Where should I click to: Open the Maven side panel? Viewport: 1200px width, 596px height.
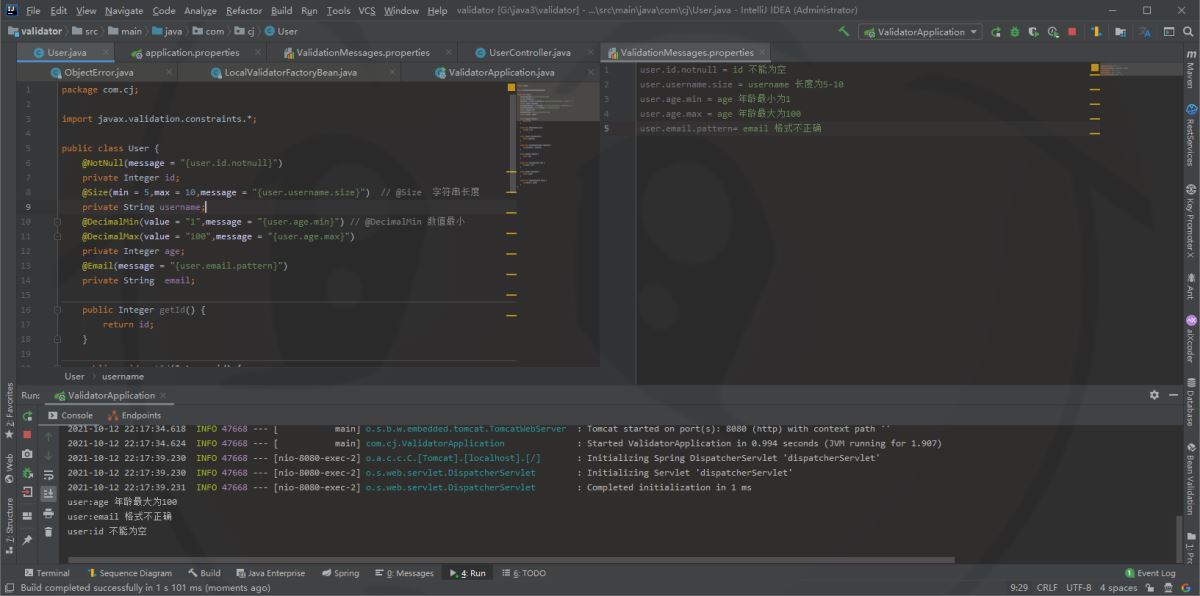tap(1190, 70)
